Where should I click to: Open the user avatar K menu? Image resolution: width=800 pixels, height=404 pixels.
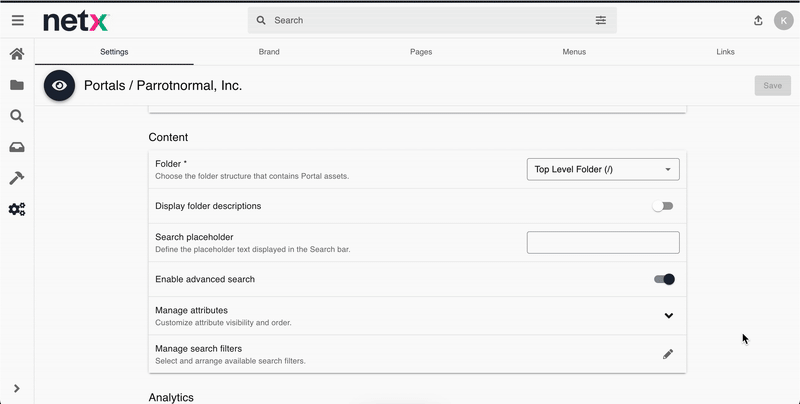pyautogui.click(x=783, y=20)
